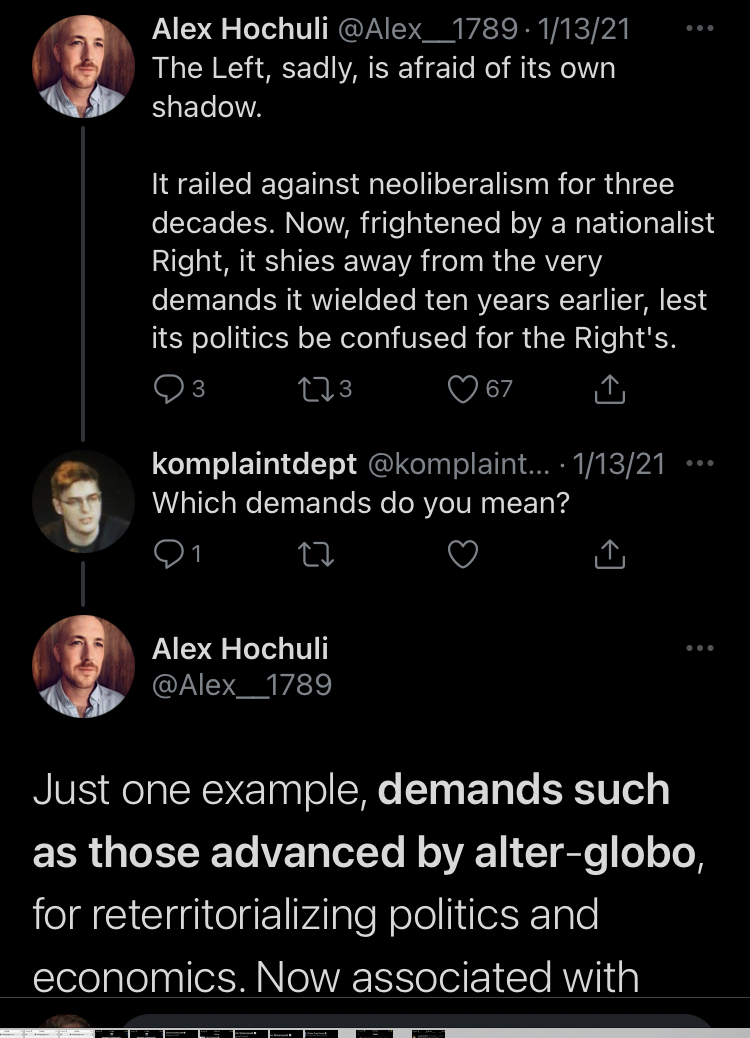Open tweet text 'Which demands do you mean?'
Screen dimensions: 750x1038
point(361,503)
